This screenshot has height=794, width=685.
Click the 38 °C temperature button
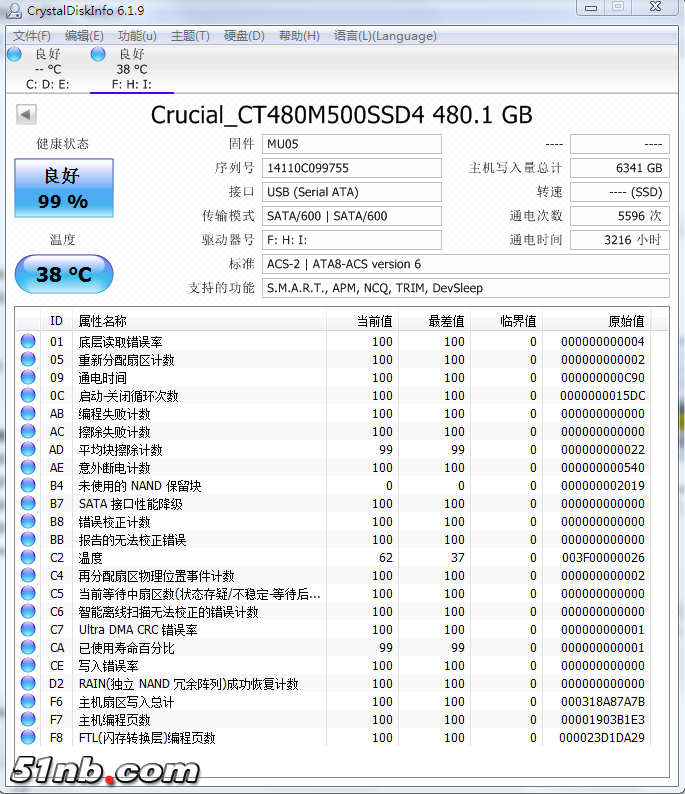[64, 274]
